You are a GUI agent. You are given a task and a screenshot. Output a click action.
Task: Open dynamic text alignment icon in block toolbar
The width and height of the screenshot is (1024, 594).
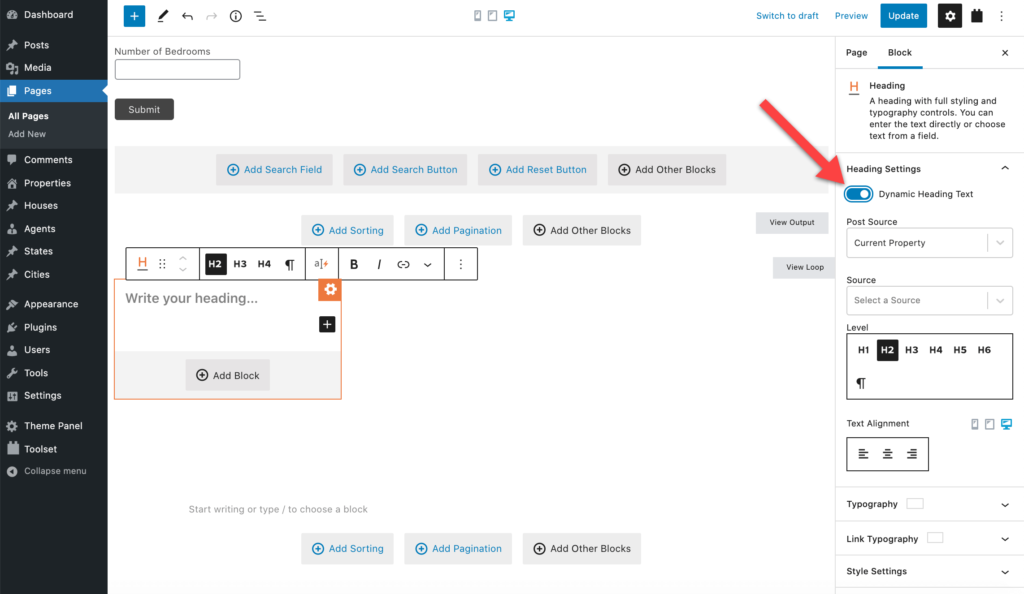pyautogui.click(x=321, y=264)
